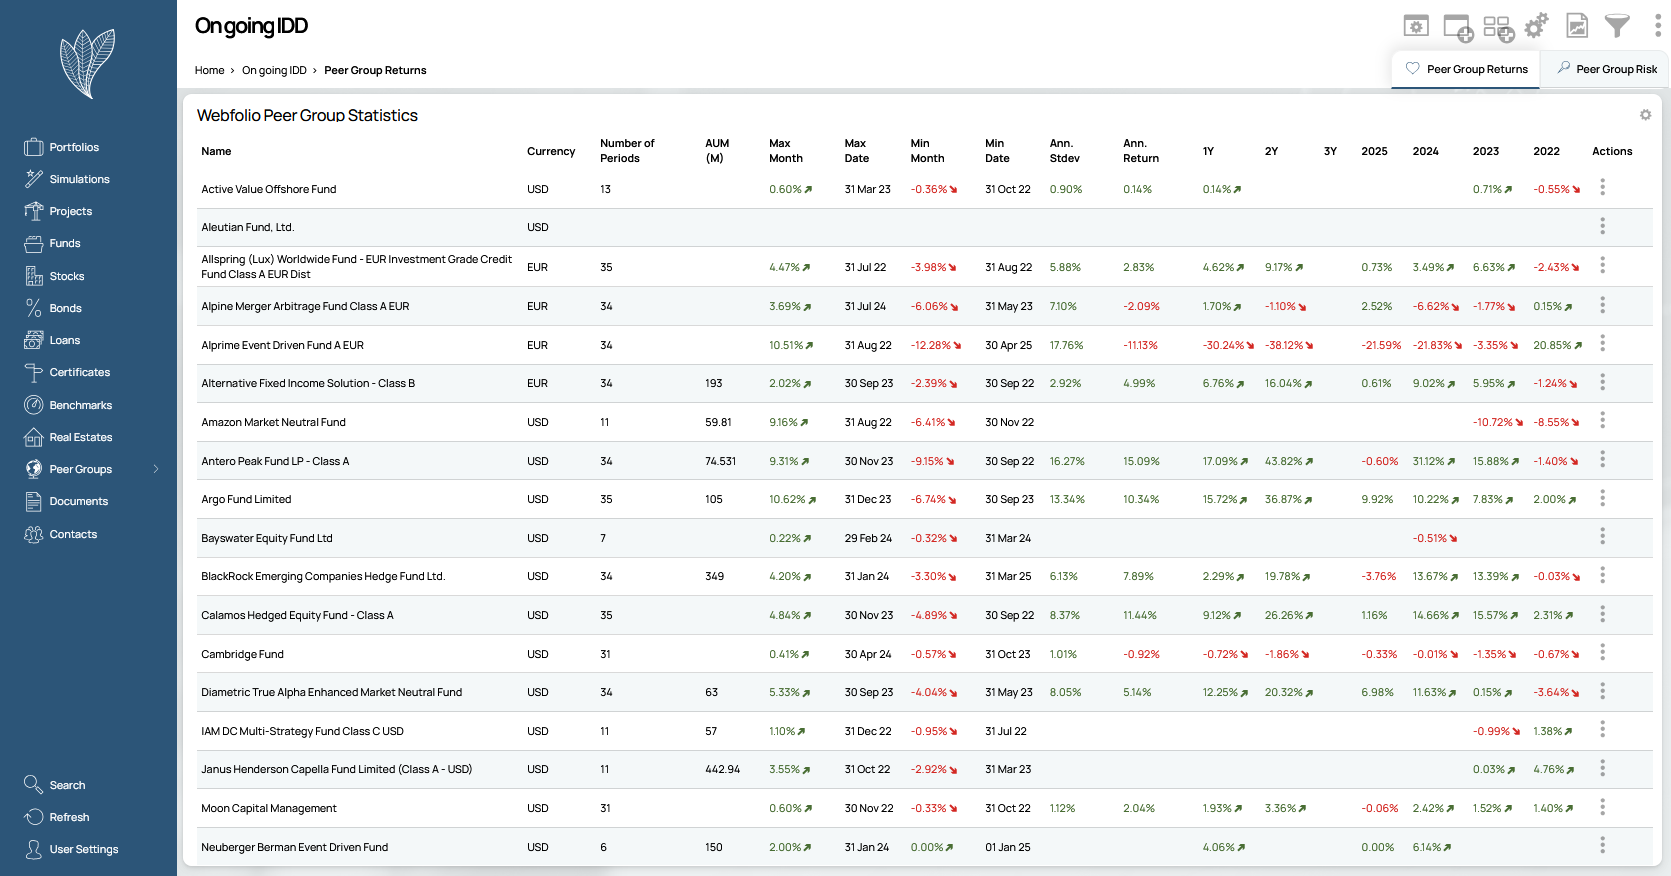Open the window settings gear icon

tap(1416, 26)
